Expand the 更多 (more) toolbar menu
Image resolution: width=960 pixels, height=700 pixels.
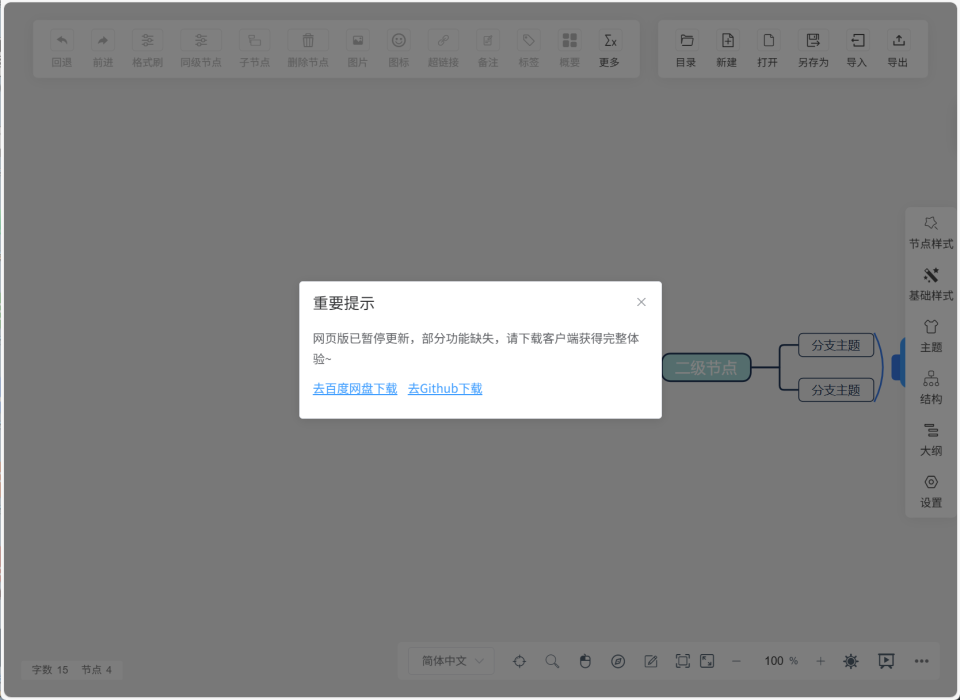610,48
